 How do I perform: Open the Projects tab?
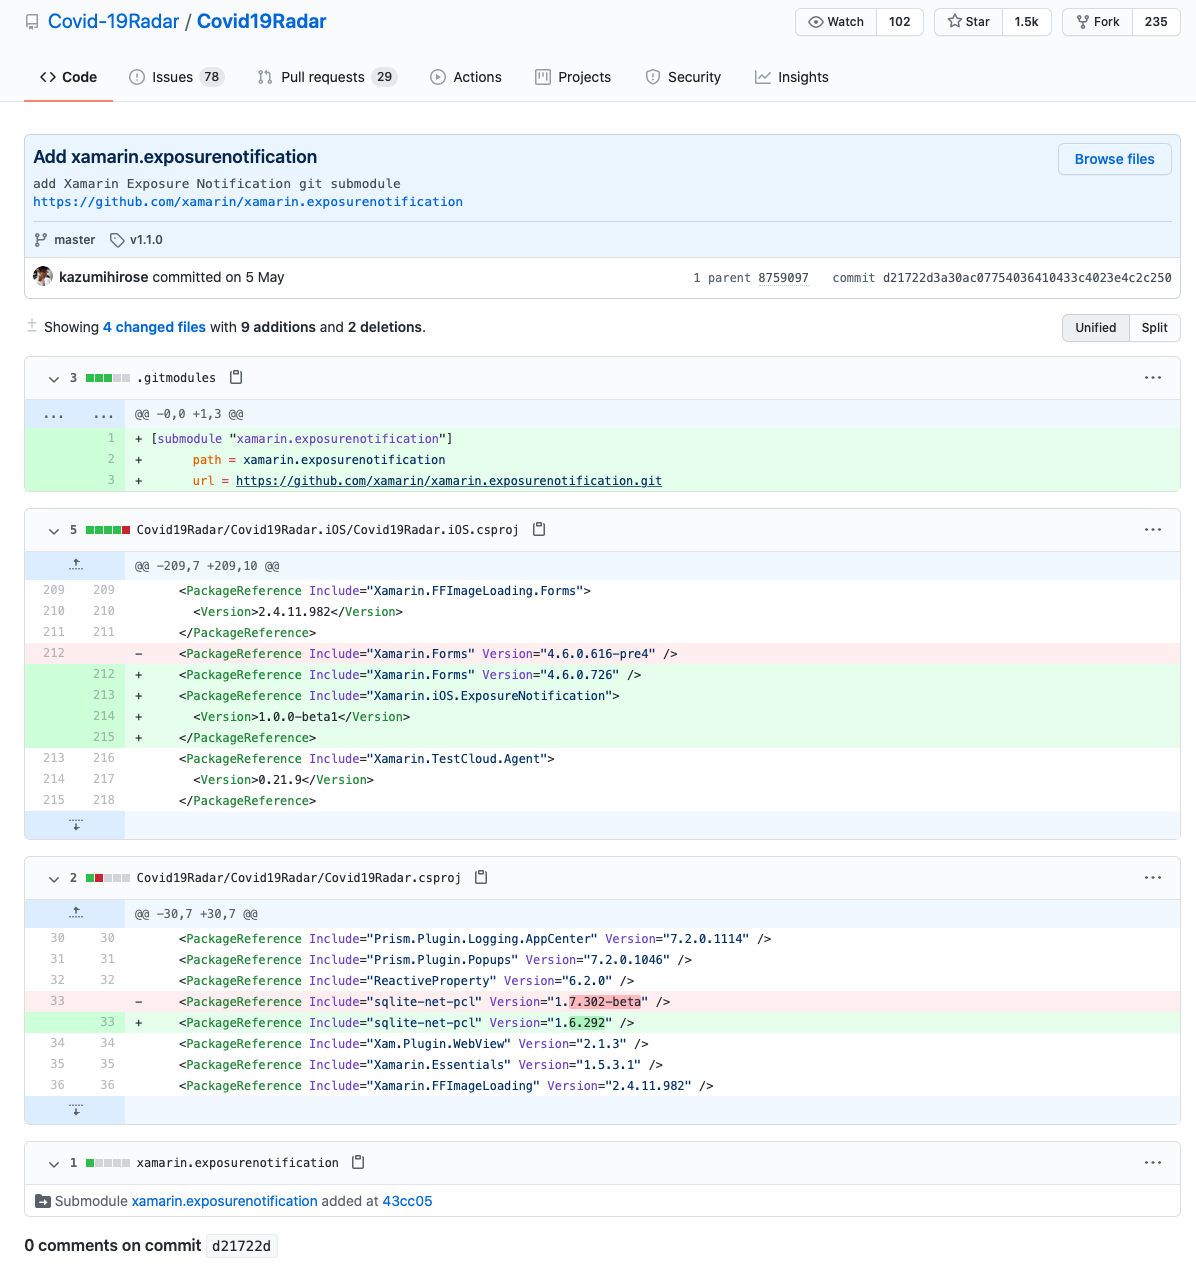point(573,77)
